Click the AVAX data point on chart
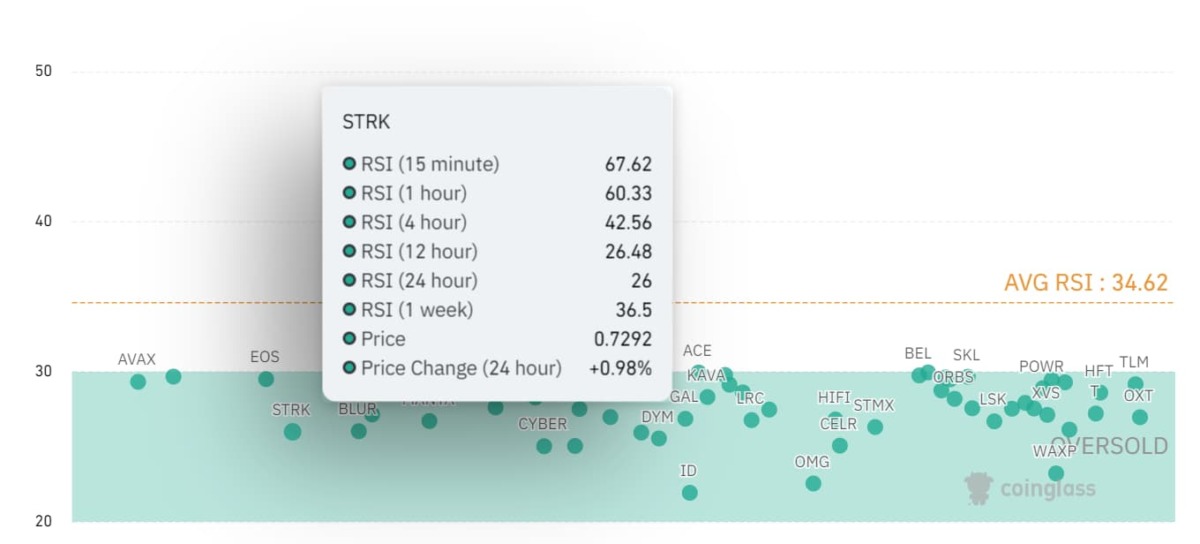This screenshot has height=544, width=1200. coord(138,382)
